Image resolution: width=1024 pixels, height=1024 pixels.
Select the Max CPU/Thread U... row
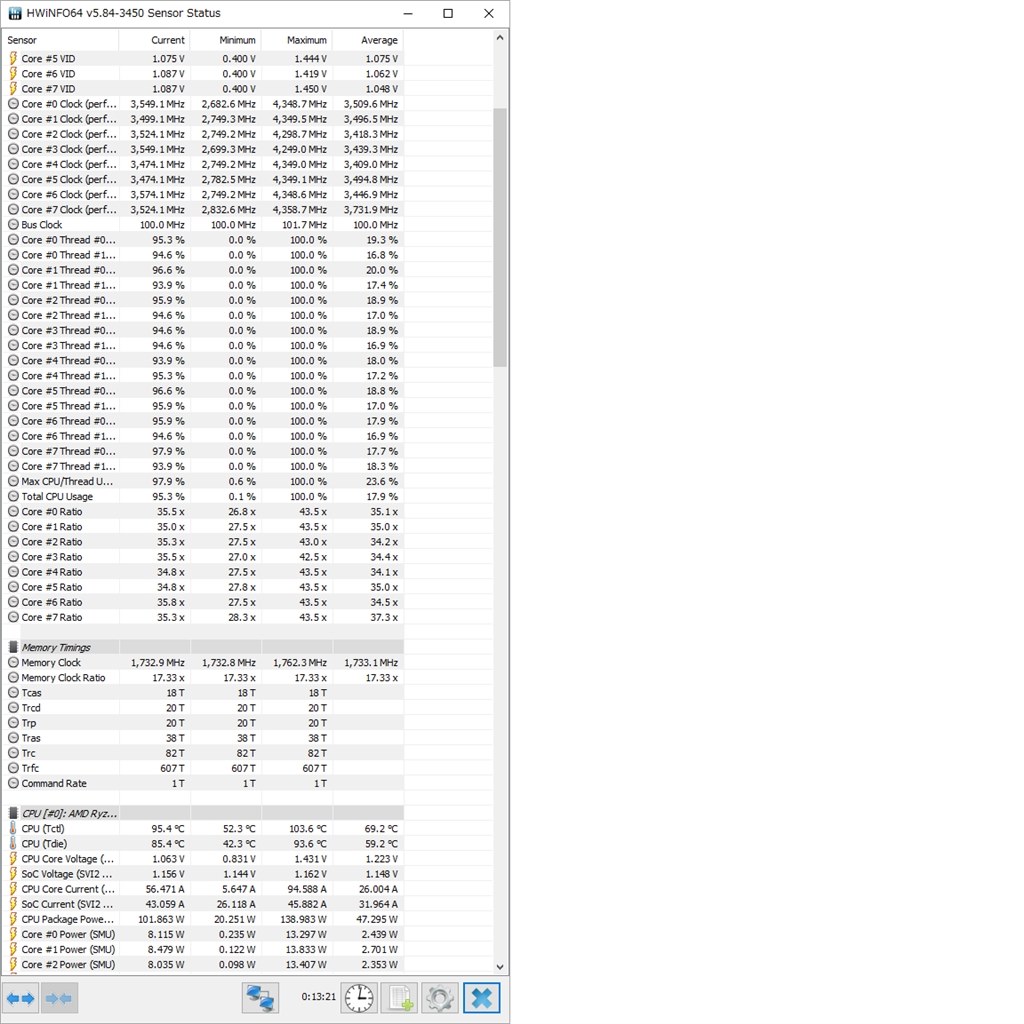202,481
